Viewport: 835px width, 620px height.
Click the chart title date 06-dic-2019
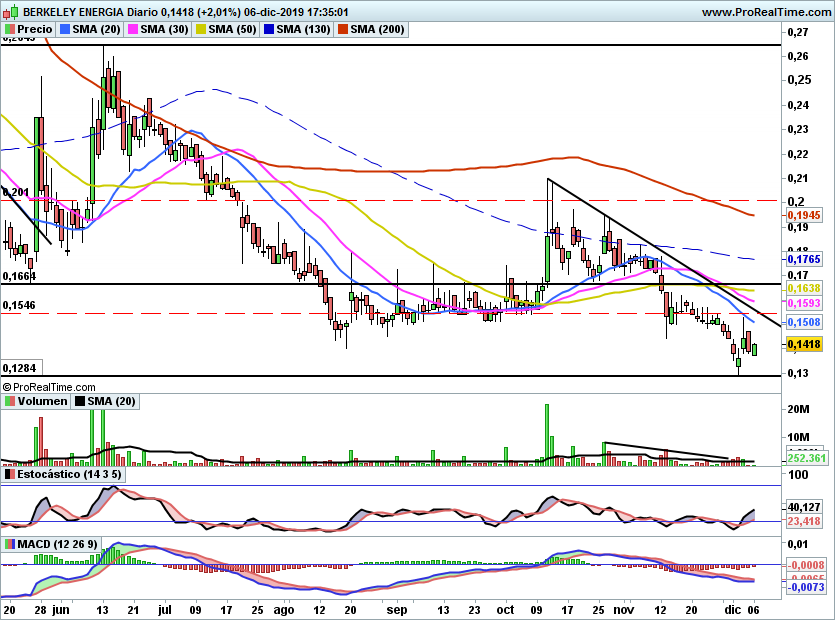pyautogui.click(x=274, y=12)
